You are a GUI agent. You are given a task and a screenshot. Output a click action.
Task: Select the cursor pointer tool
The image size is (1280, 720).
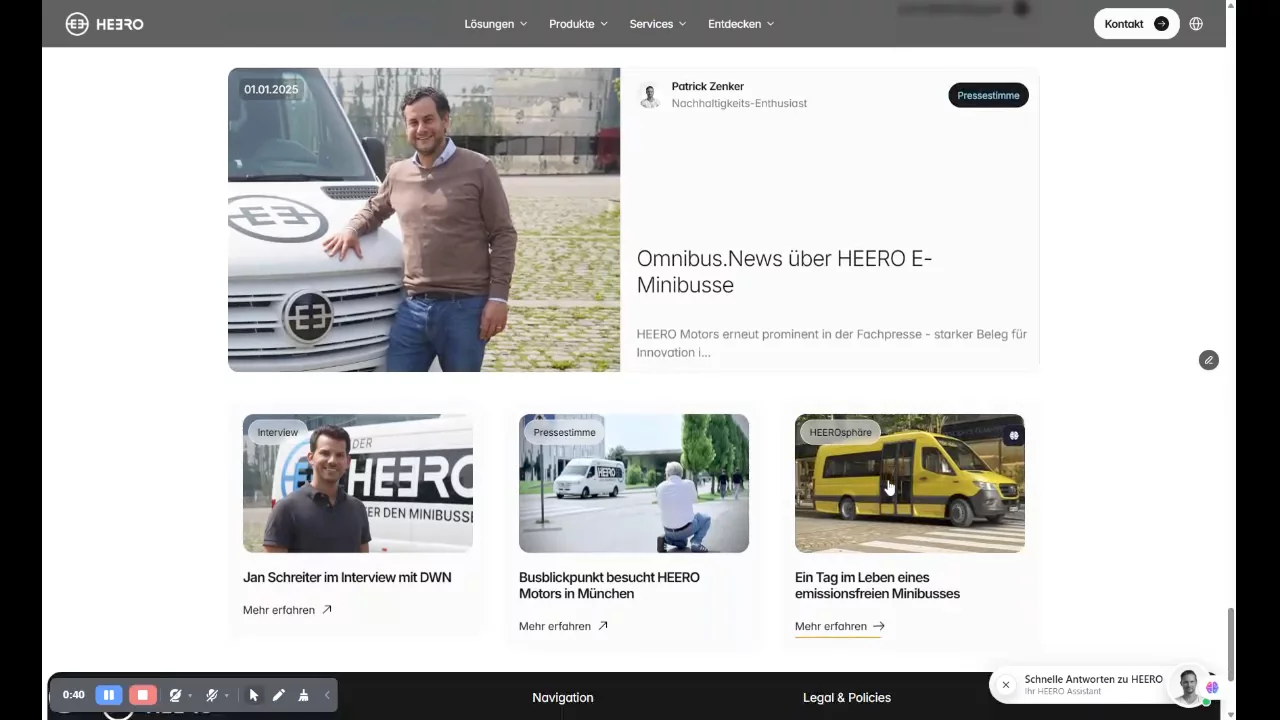pyautogui.click(x=254, y=695)
